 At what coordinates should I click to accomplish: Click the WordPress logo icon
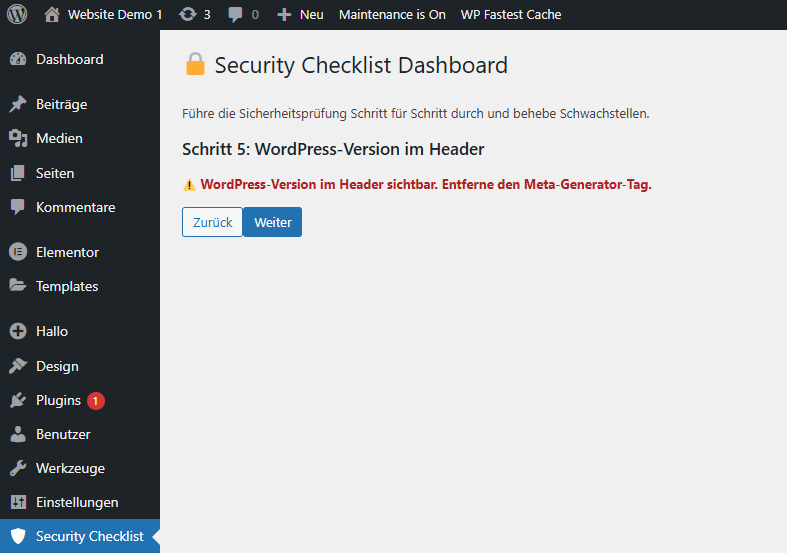tap(17, 15)
